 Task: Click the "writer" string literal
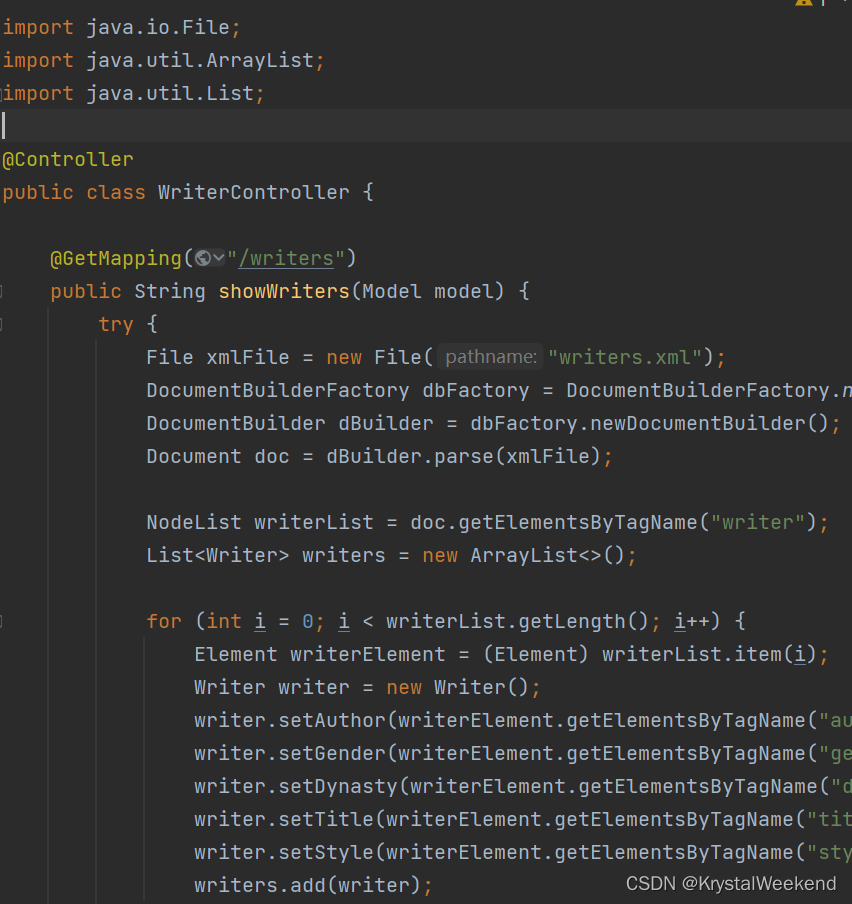757,522
